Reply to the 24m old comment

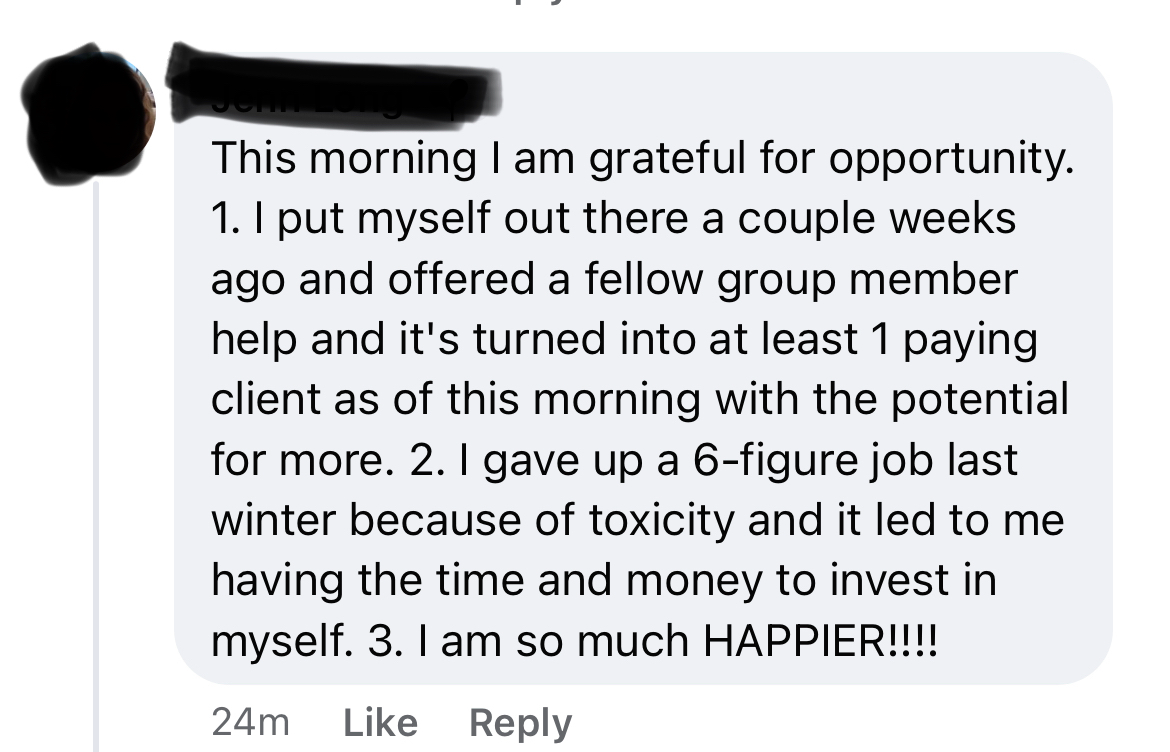click(520, 724)
